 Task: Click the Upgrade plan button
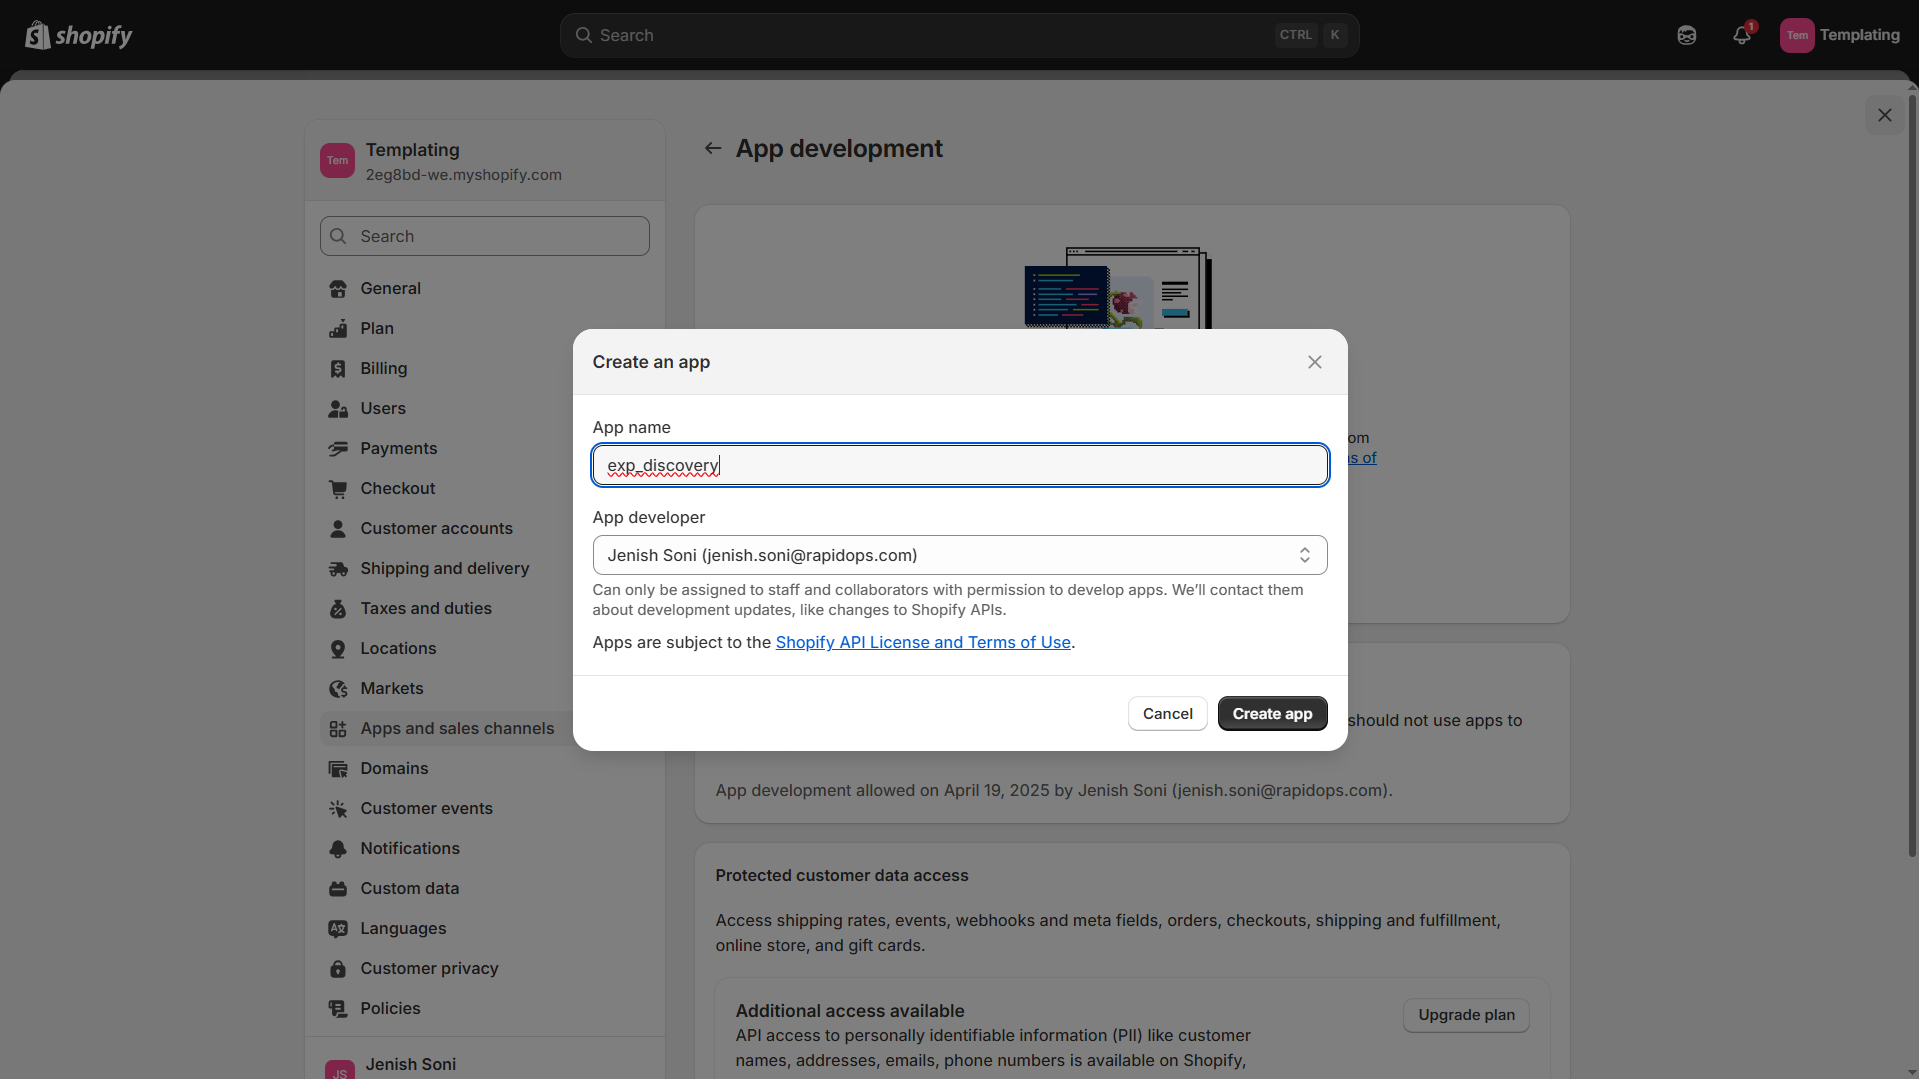coord(1466,1015)
